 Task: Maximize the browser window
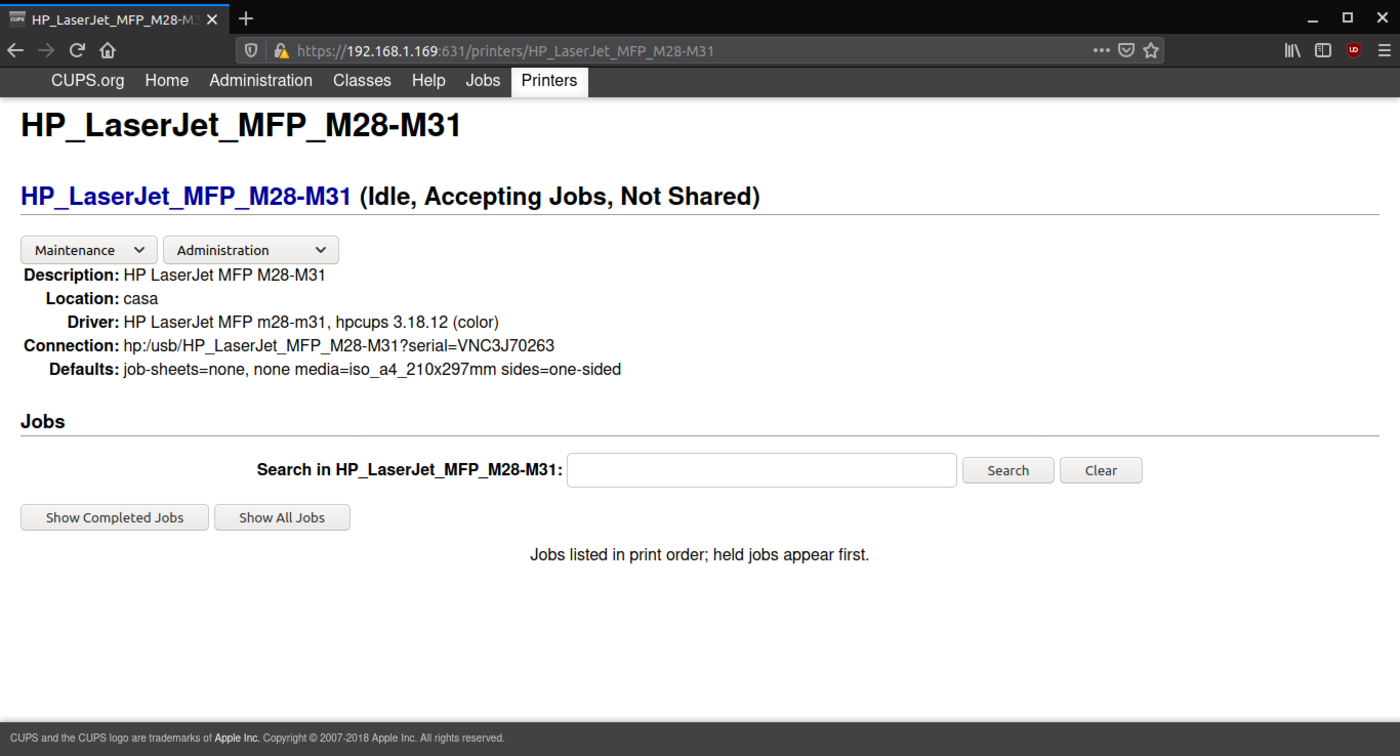[x=1348, y=18]
